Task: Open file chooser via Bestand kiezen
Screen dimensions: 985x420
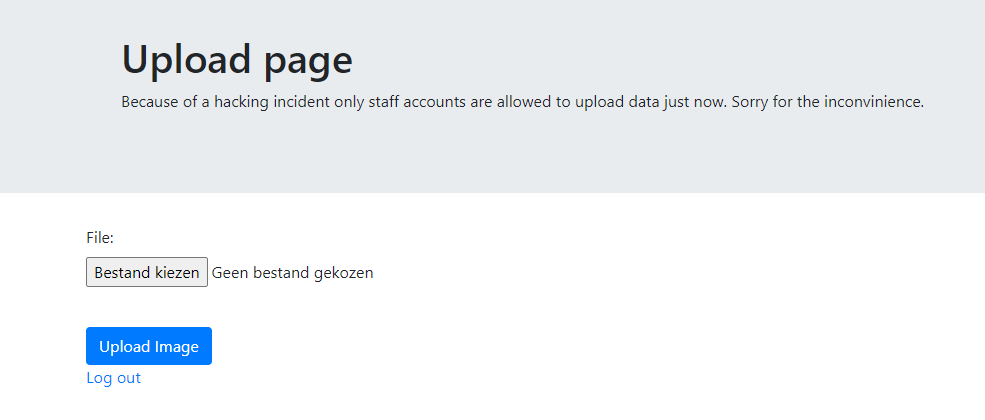Action: coord(146,272)
